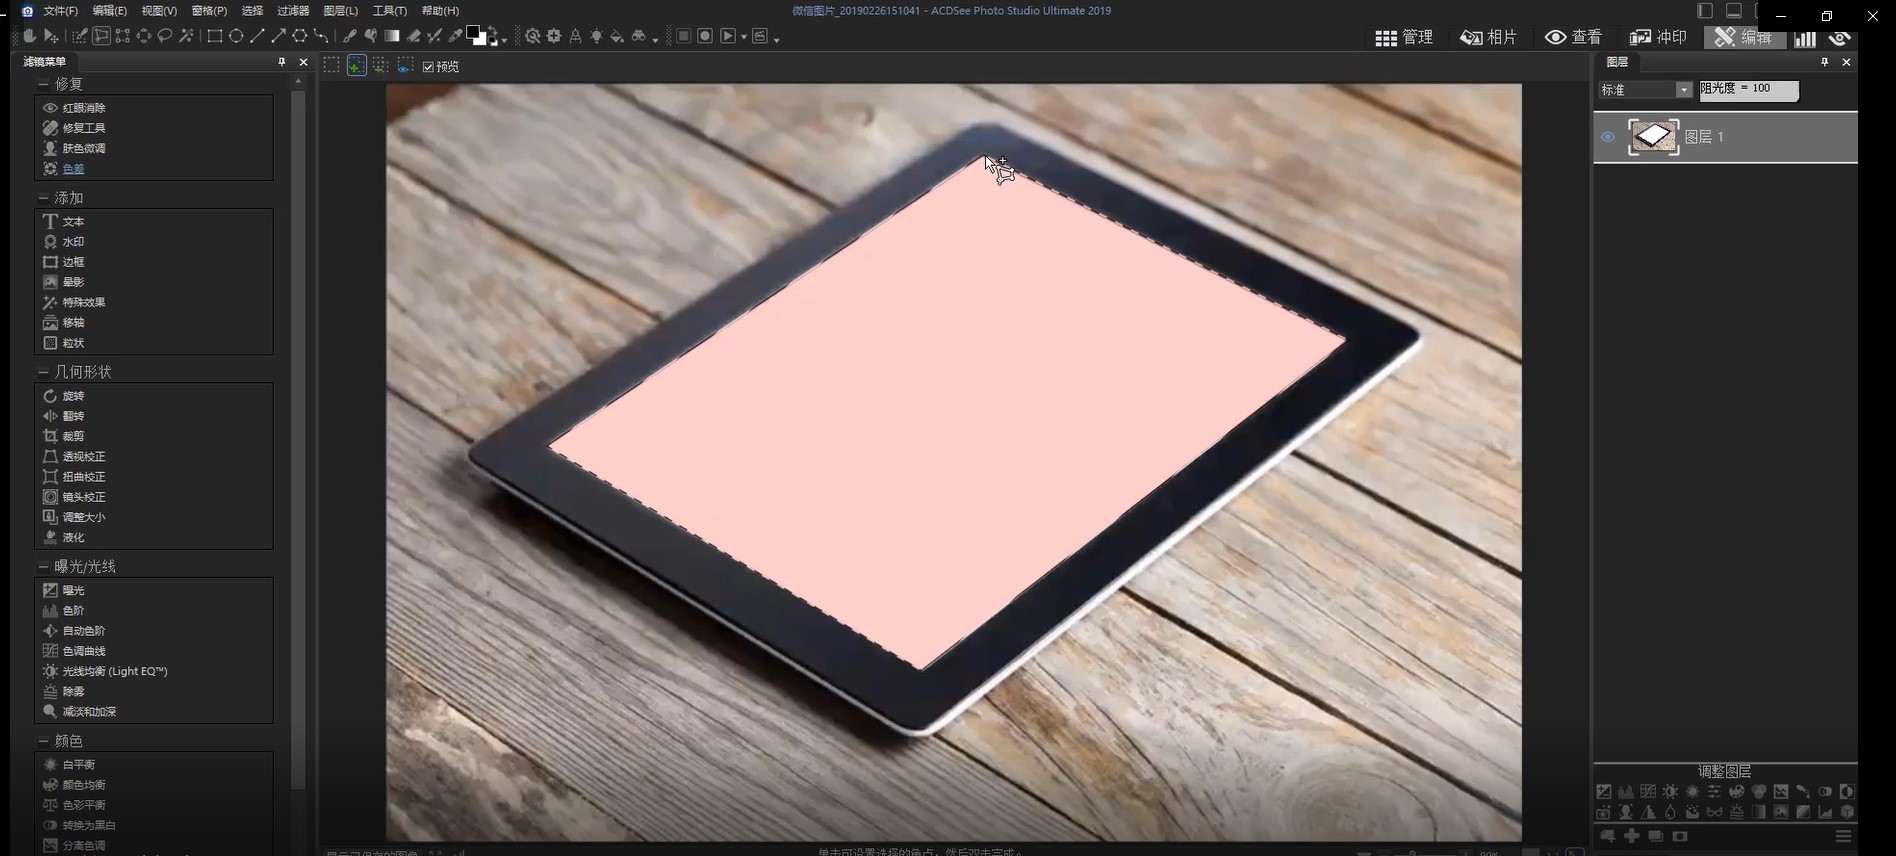Add a layer mask
Viewport: 1896px width, 856px height.
[x=1680, y=836]
